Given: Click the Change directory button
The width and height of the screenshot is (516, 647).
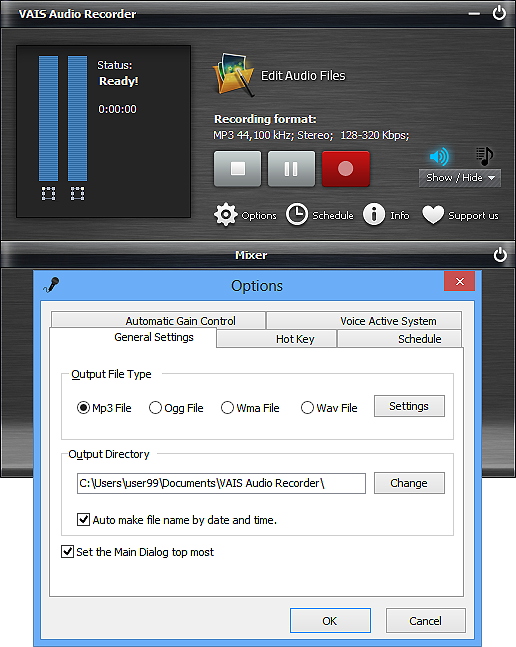Looking at the screenshot, I should point(409,483).
